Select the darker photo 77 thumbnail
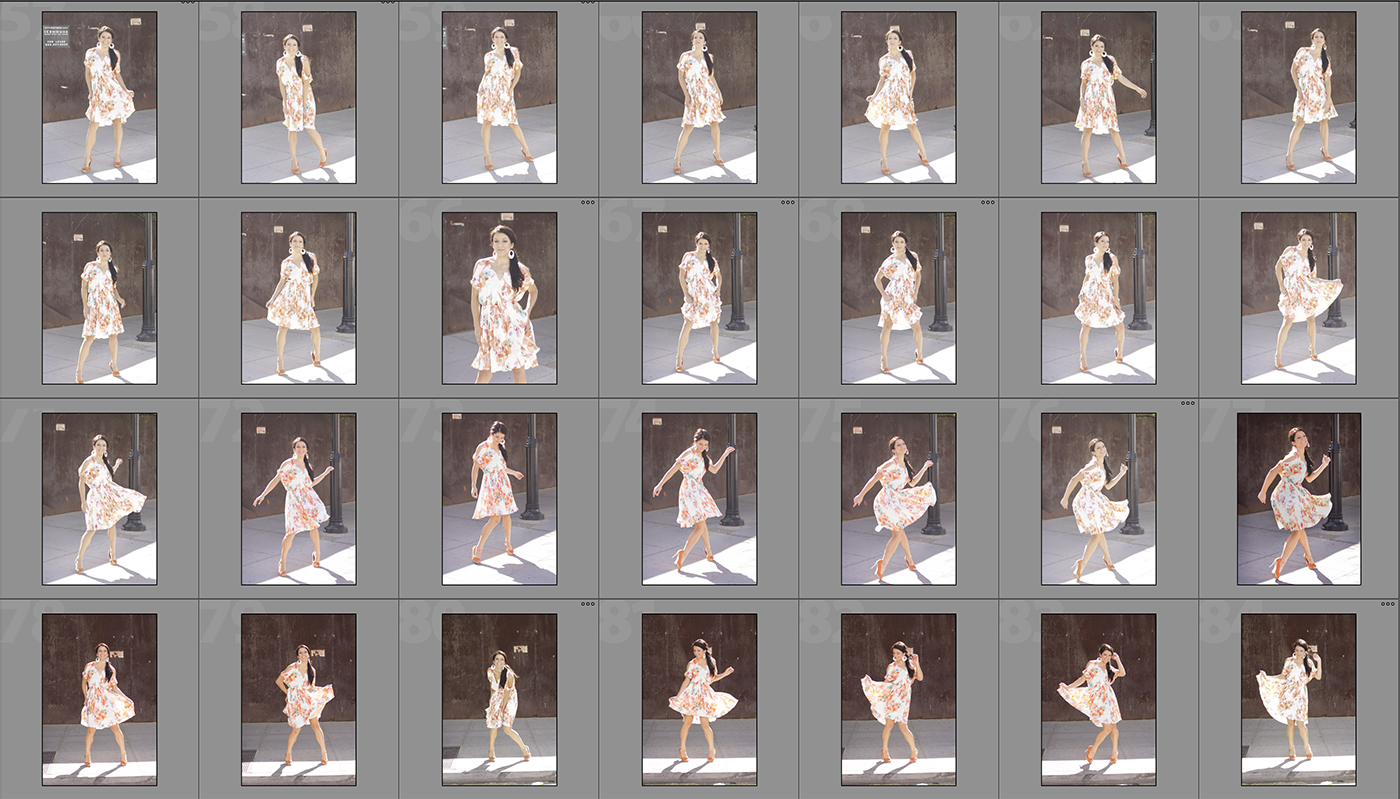The image size is (1400, 799). click(1298, 499)
